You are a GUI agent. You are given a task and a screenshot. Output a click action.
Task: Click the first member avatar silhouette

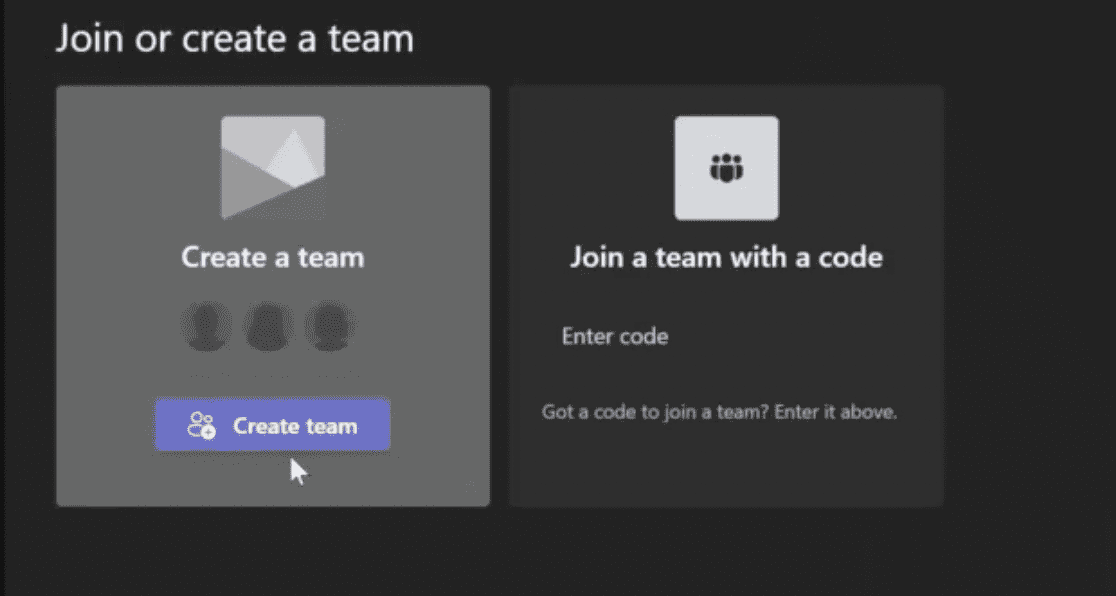coord(206,326)
